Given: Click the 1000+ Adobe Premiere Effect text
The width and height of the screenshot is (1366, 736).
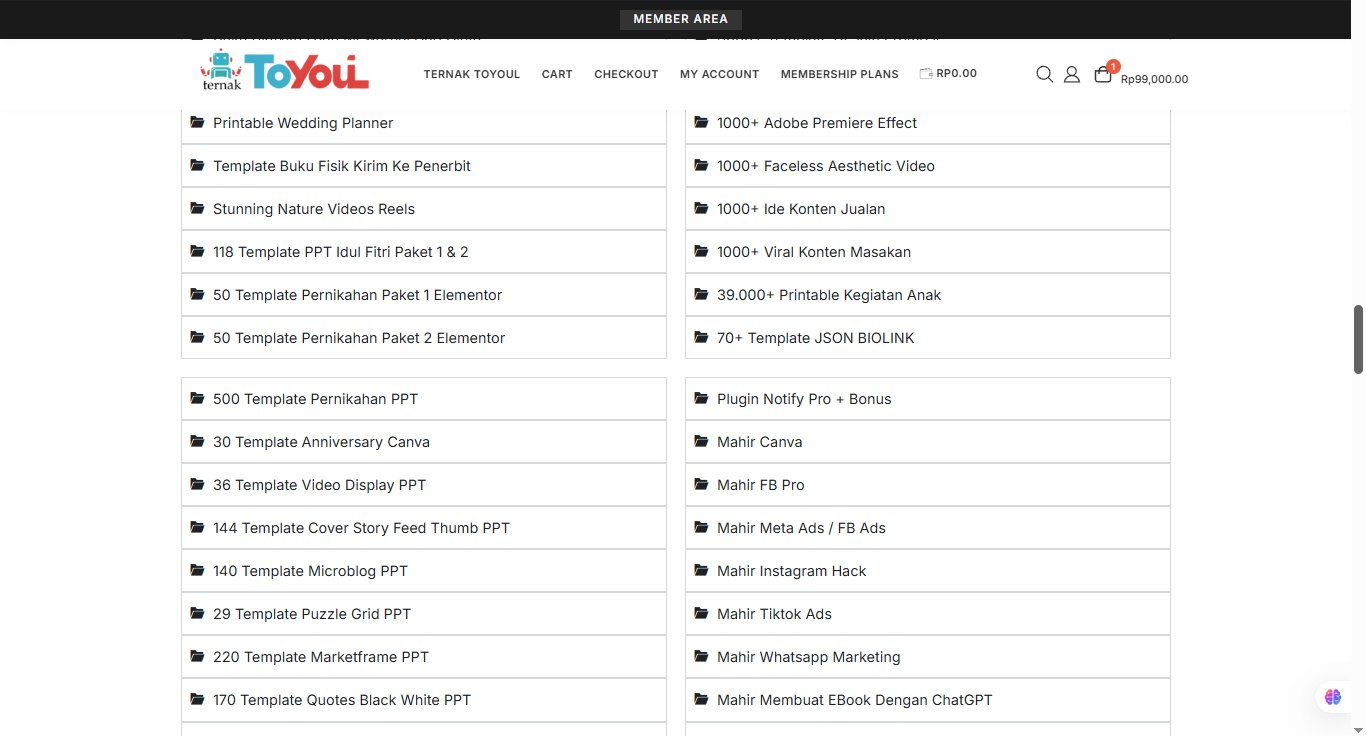Looking at the screenshot, I should [817, 123].
